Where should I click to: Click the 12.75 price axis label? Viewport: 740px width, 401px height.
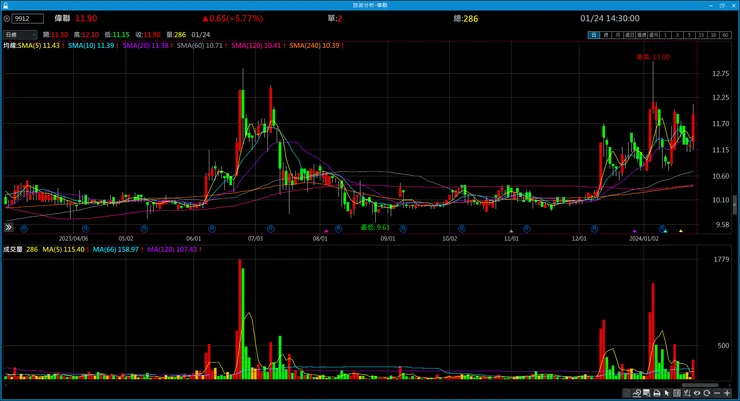(x=721, y=74)
